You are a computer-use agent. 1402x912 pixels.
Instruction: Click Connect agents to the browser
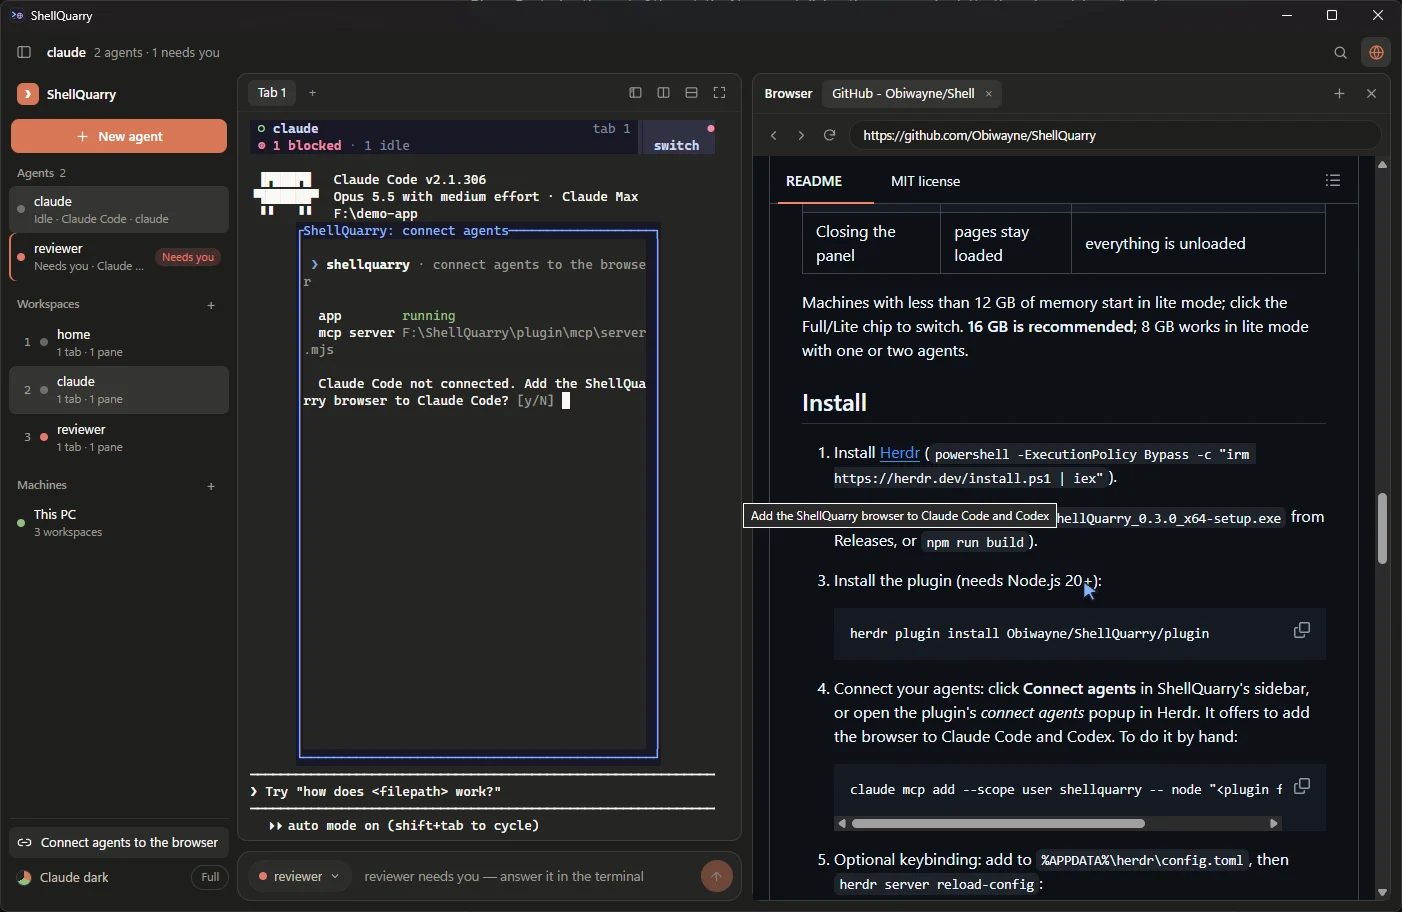pos(119,842)
